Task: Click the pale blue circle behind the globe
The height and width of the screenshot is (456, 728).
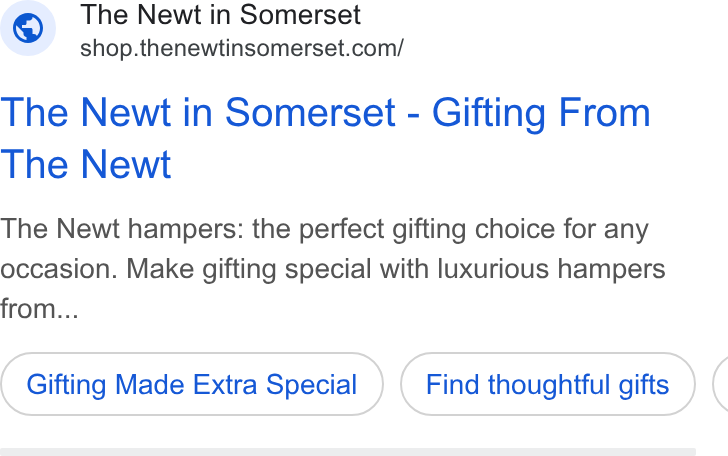Action: [x=28, y=28]
